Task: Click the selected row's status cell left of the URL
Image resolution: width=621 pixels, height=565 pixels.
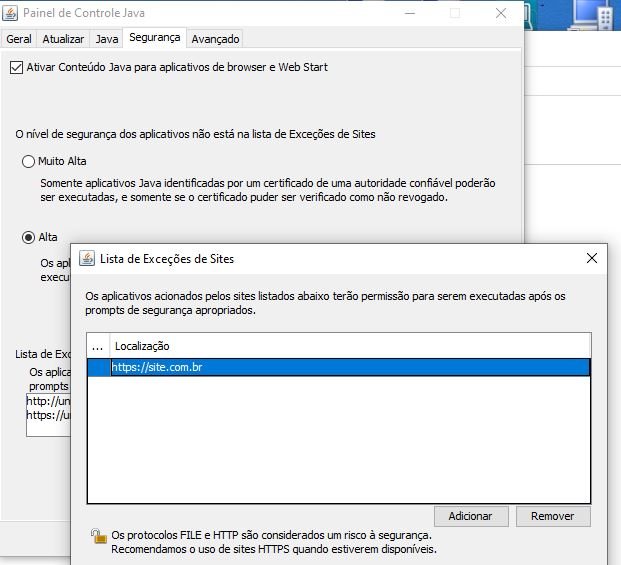Action: pos(99,367)
